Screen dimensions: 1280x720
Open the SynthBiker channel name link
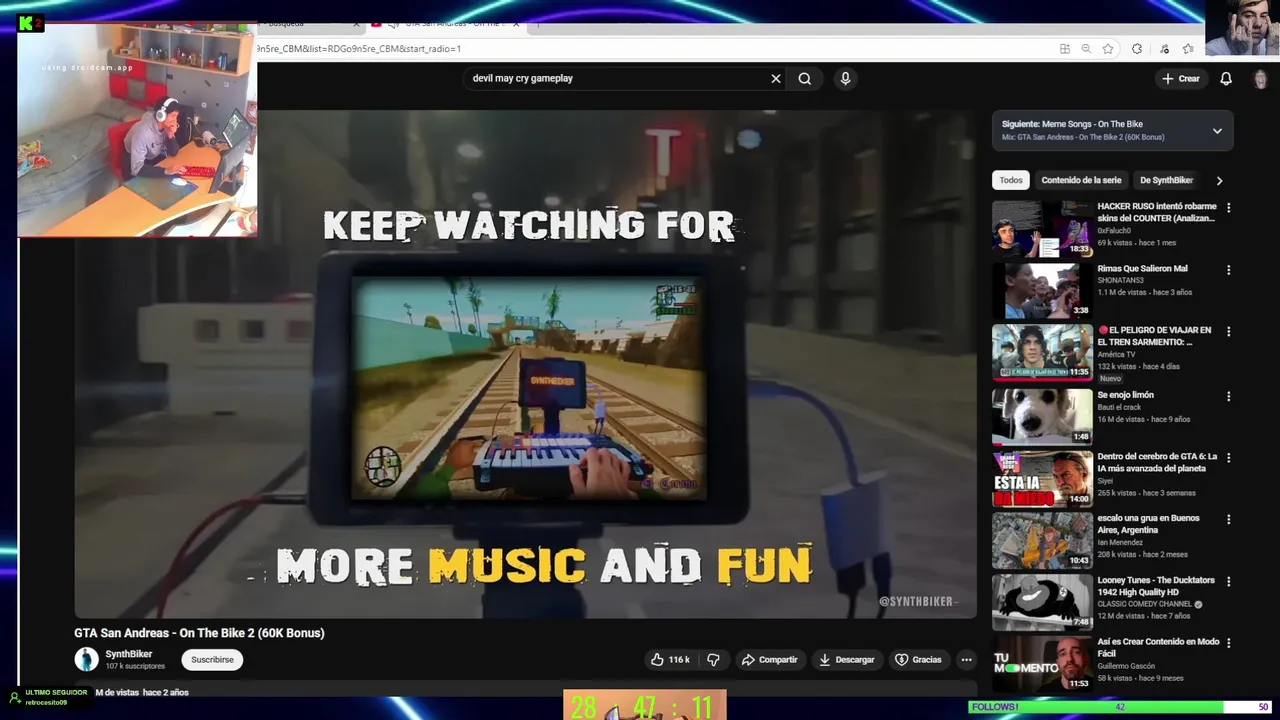(129, 654)
